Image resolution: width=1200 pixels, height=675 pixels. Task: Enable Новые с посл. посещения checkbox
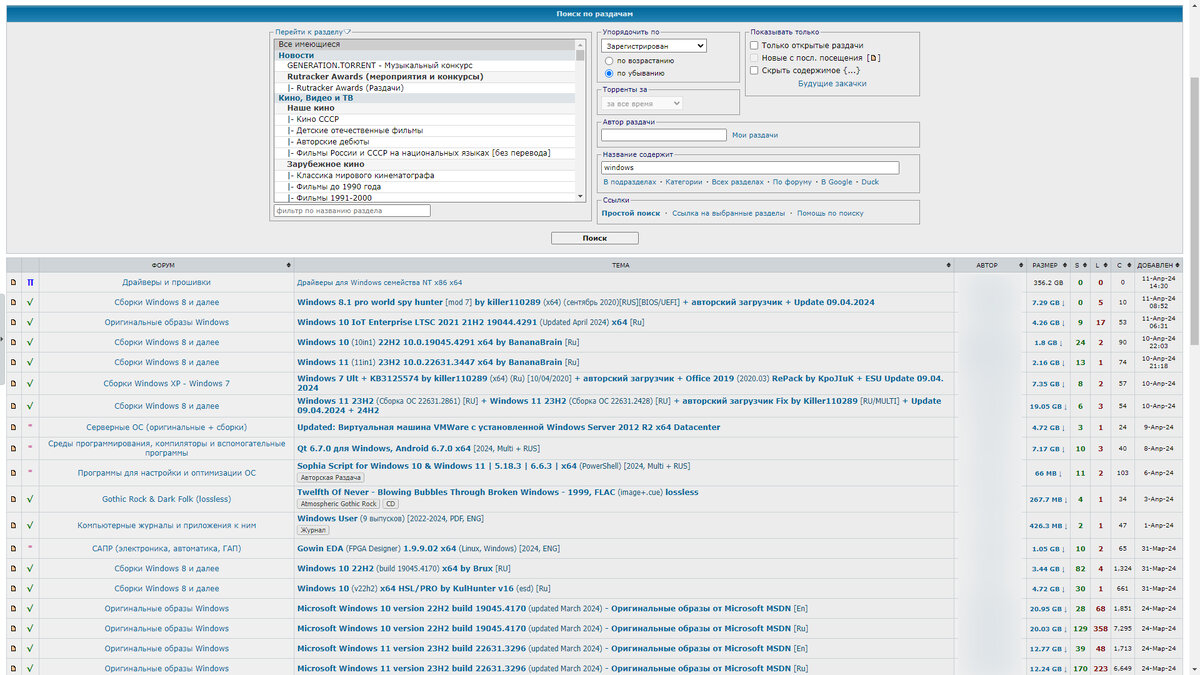(755, 58)
